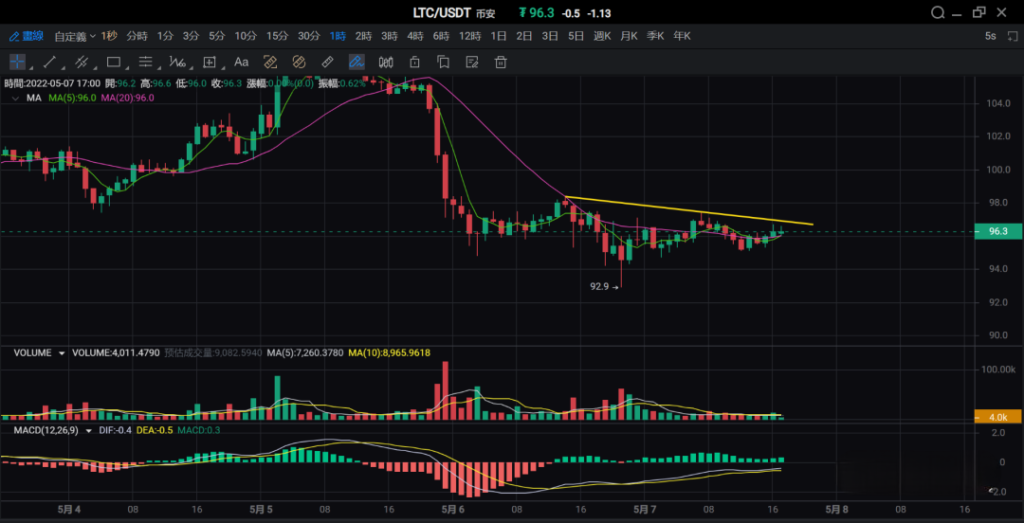
Task: Switch to the 年K timeframe
Action: tap(682, 36)
